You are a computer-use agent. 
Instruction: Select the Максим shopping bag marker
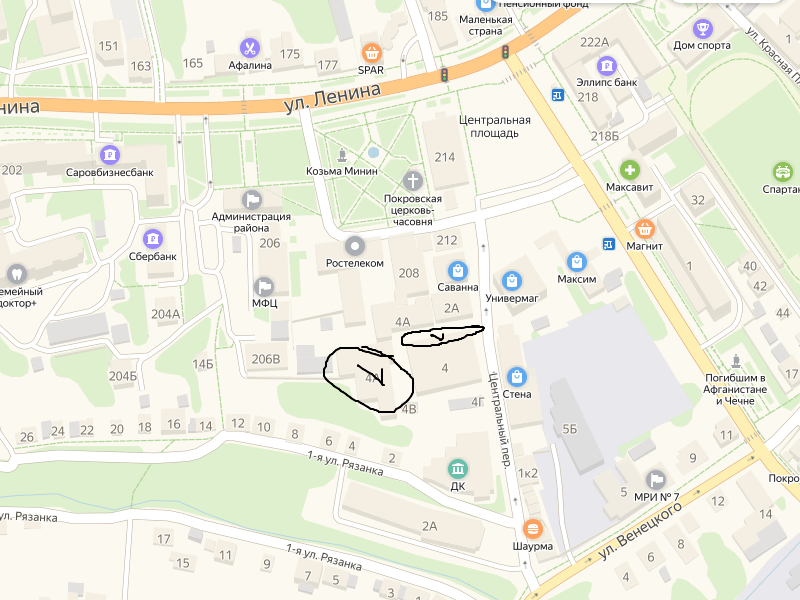coord(577,262)
